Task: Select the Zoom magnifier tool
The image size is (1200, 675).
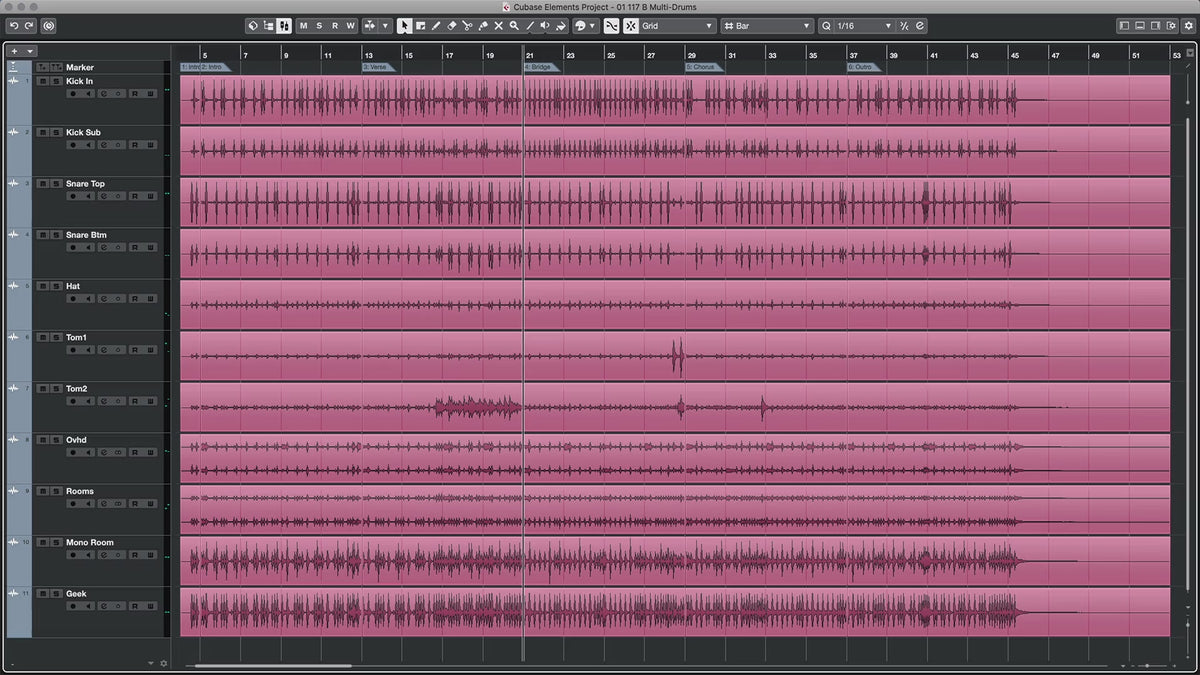Action: [x=514, y=26]
